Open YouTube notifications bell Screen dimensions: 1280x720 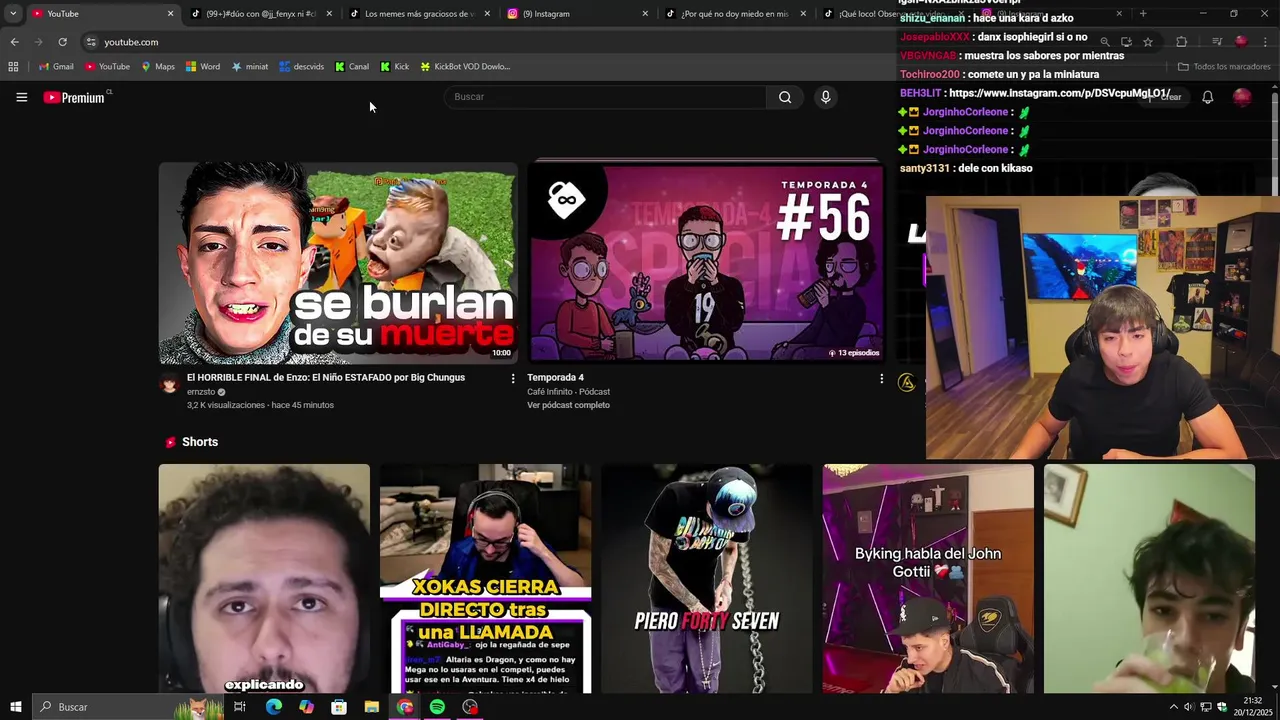1207,97
